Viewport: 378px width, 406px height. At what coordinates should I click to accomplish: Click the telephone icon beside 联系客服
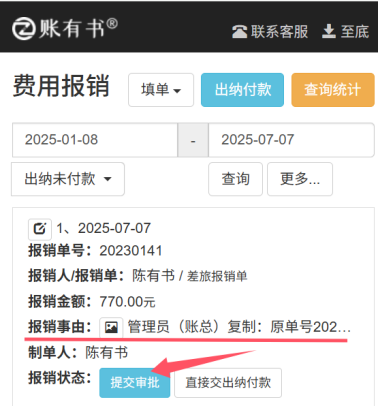tap(239, 32)
